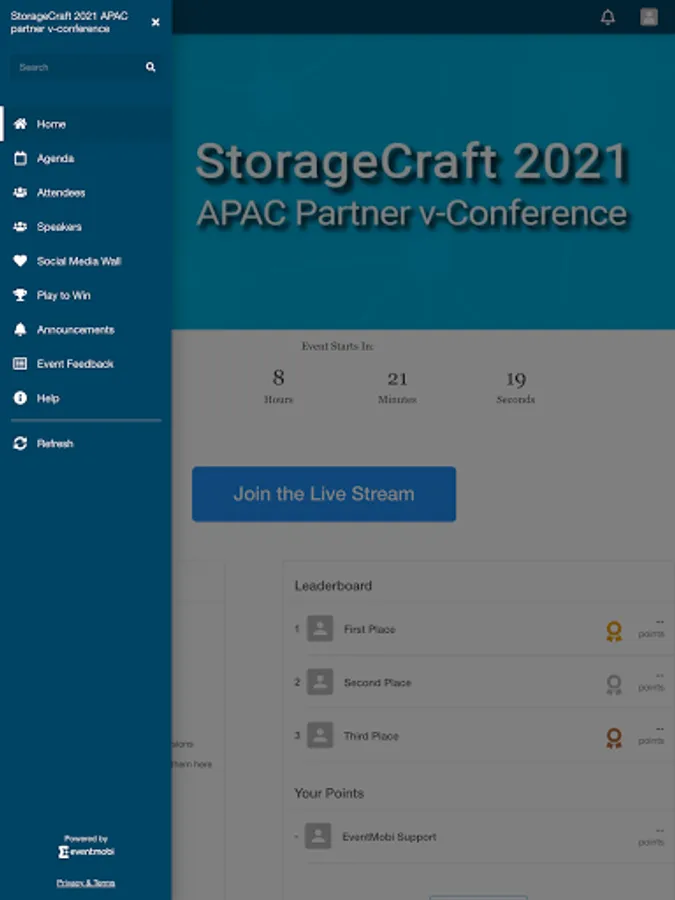Click the search magnifier icon
675x900 pixels.
pyautogui.click(x=151, y=67)
